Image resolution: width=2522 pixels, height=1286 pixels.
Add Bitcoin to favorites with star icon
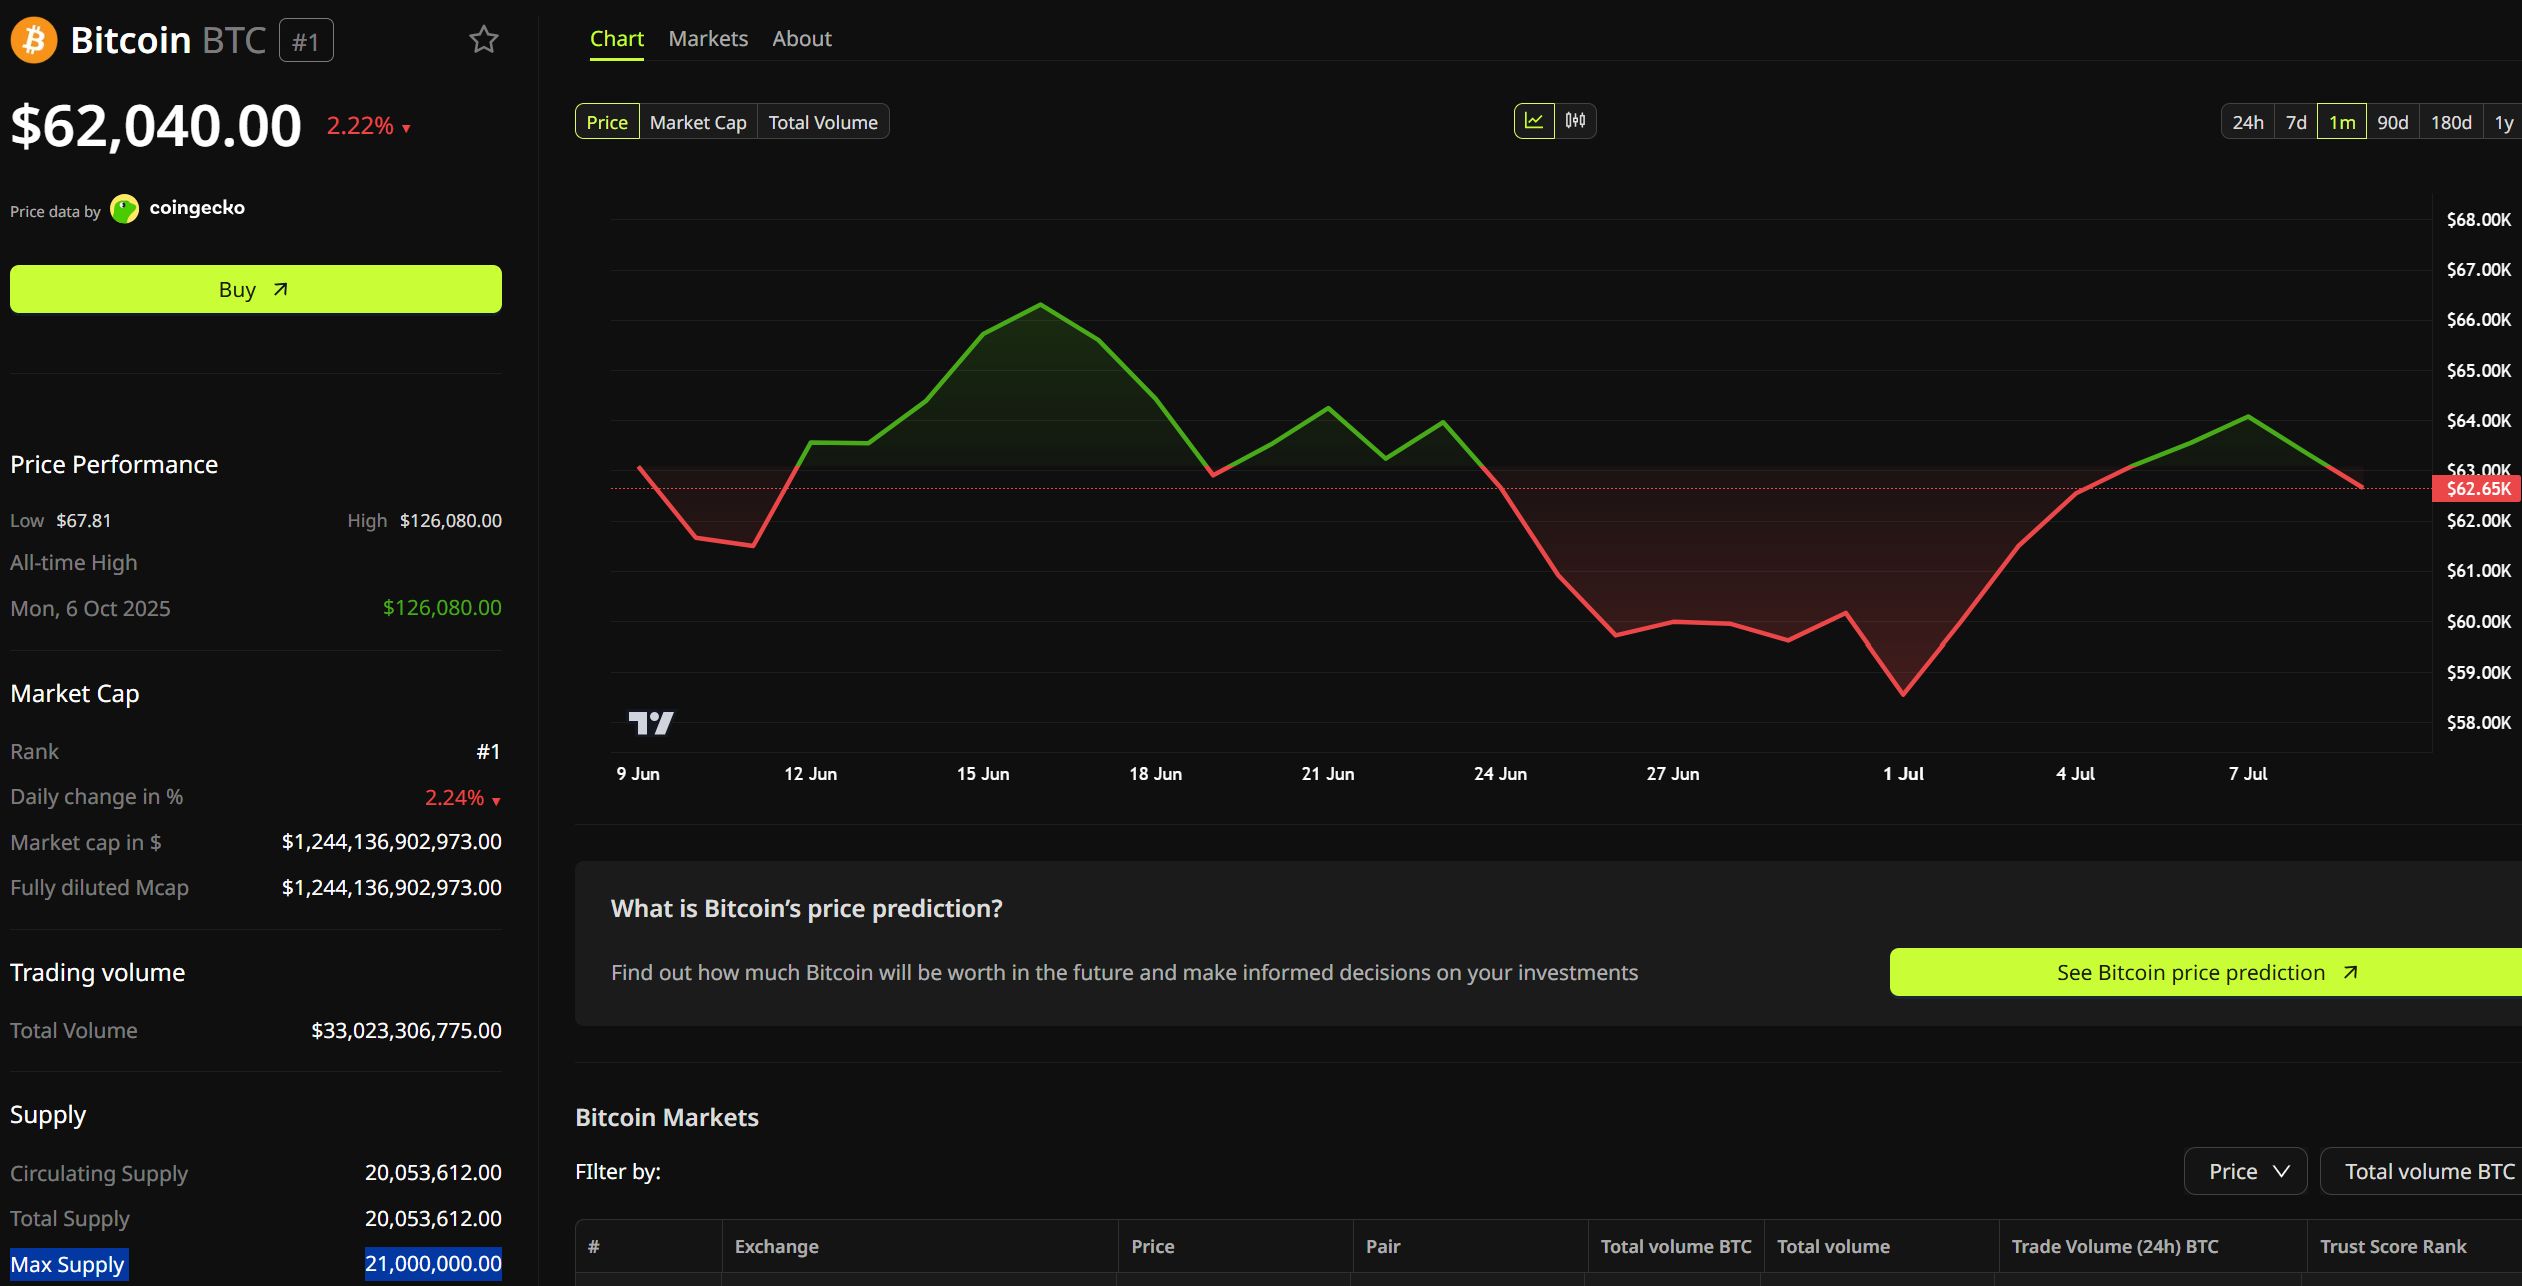pos(484,40)
